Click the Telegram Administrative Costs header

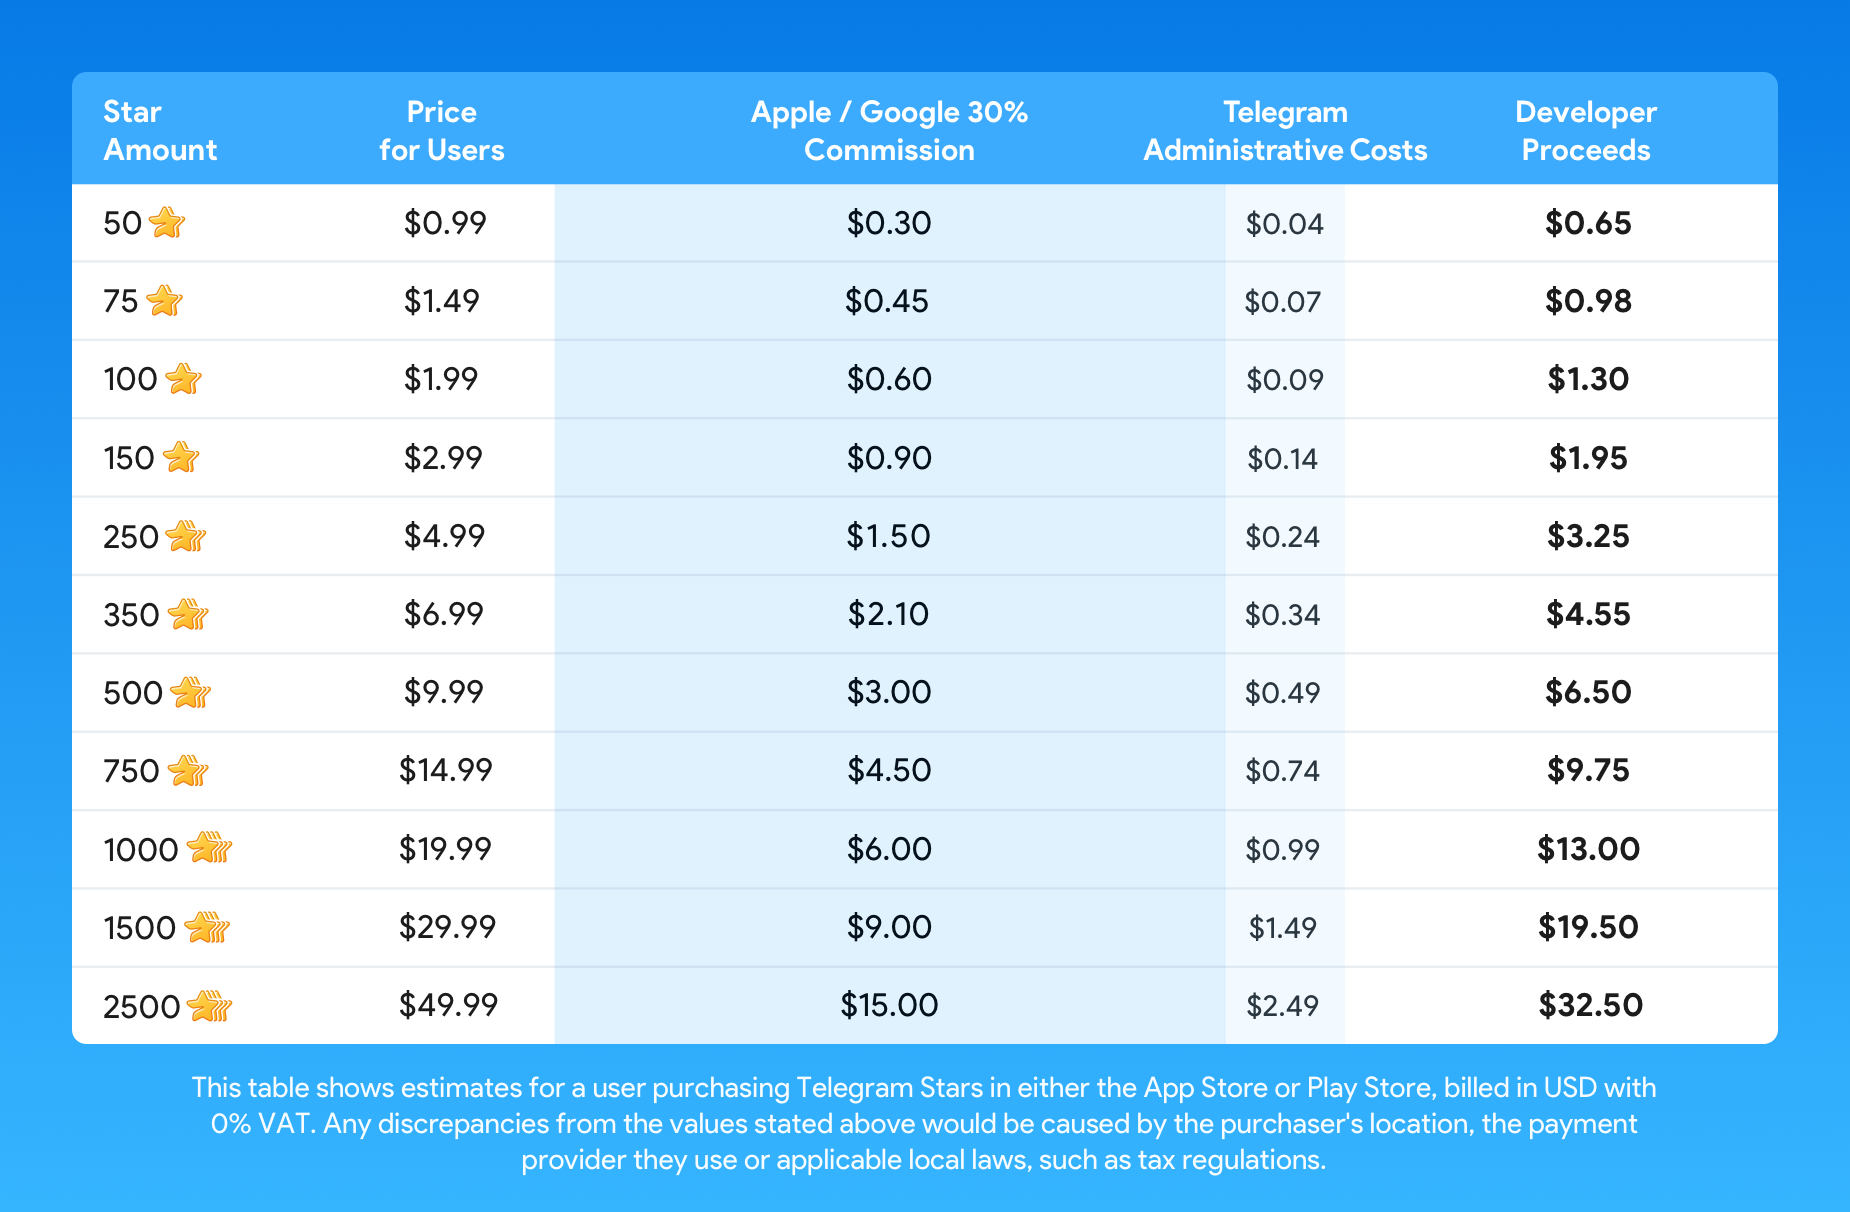click(x=1285, y=130)
